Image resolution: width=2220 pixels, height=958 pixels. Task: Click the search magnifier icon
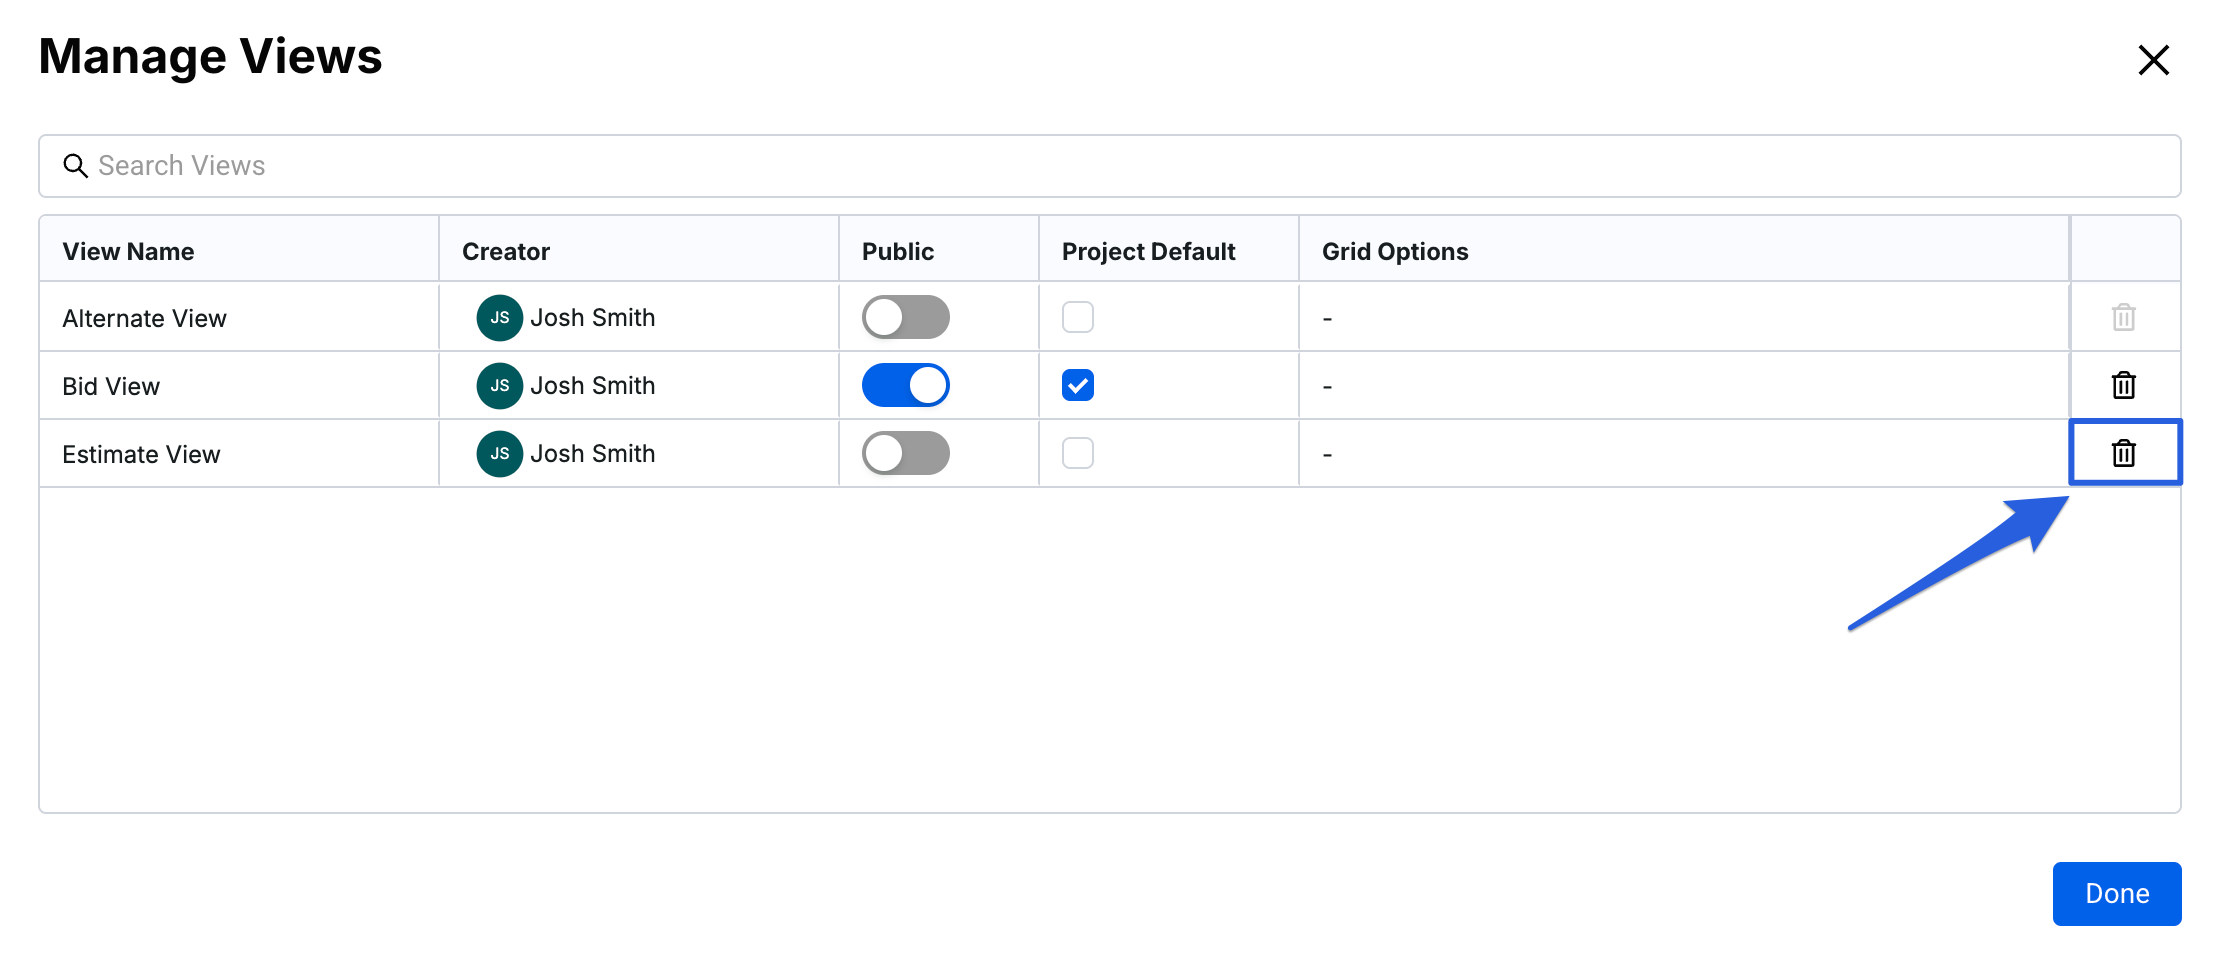coord(76,166)
